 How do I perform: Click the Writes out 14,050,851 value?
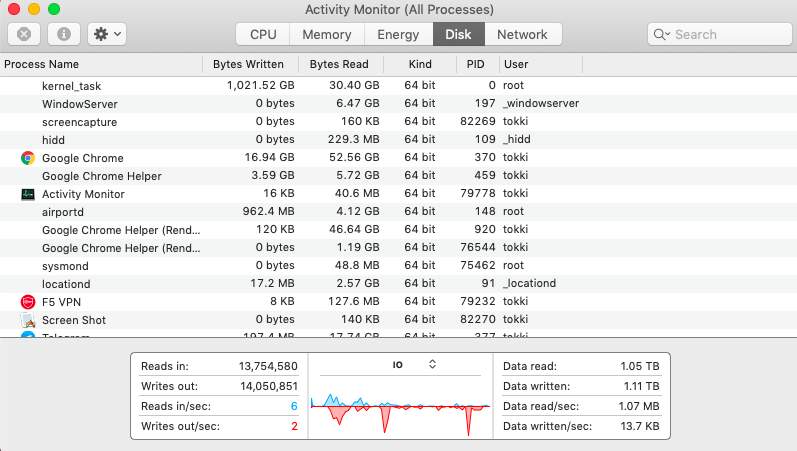(x=269, y=386)
